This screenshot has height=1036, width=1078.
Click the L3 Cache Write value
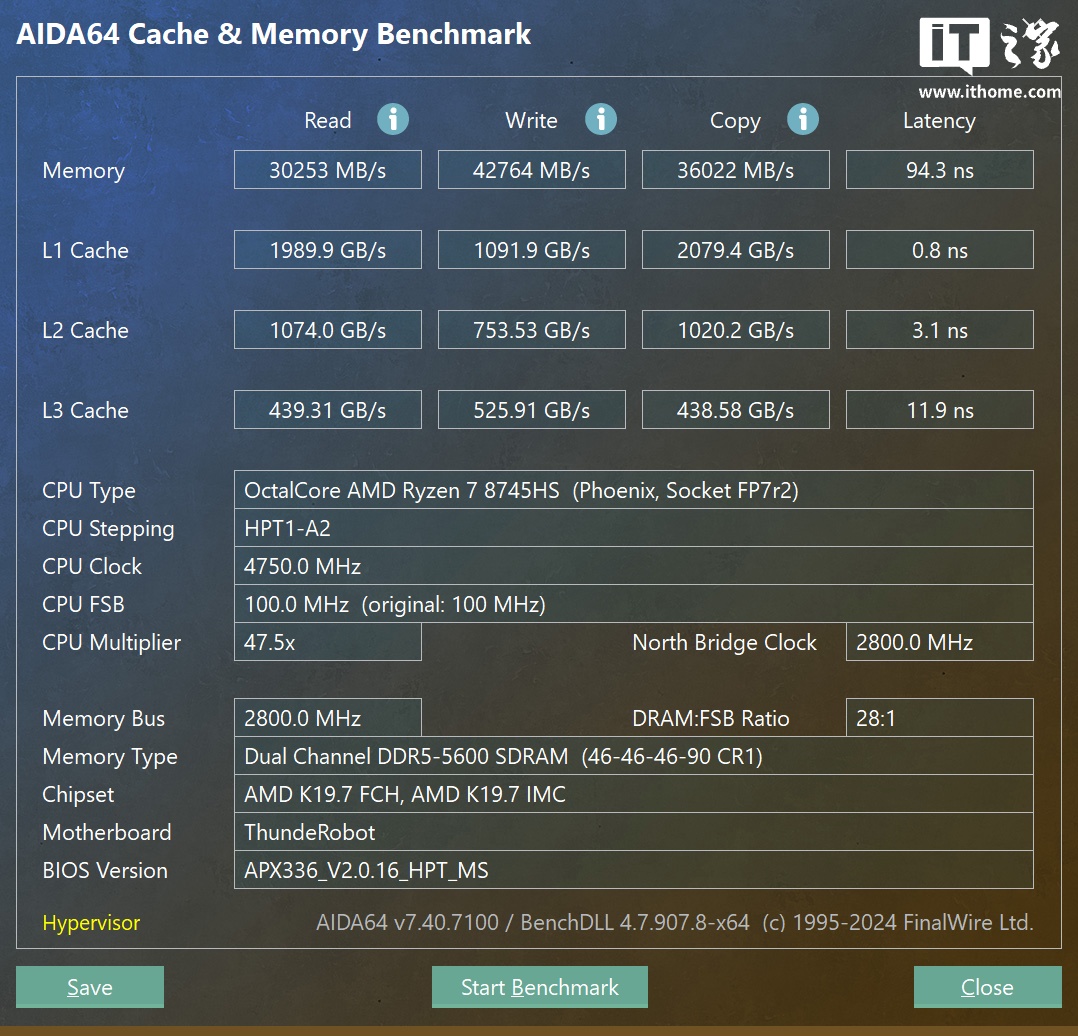[x=532, y=410]
